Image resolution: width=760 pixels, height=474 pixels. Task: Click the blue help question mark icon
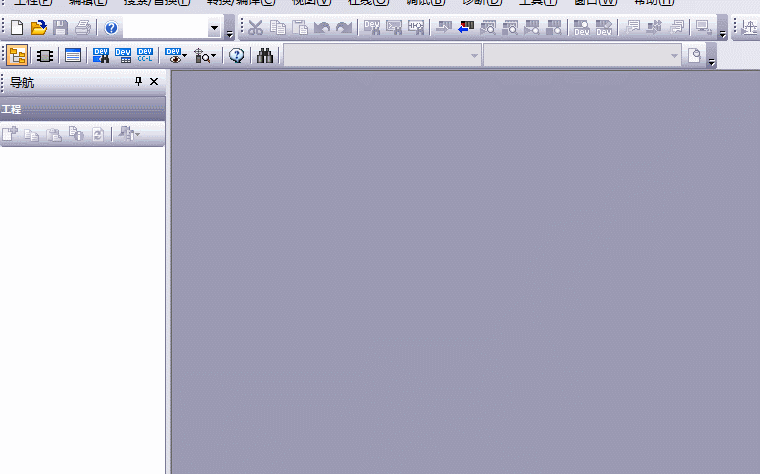(111, 29)
